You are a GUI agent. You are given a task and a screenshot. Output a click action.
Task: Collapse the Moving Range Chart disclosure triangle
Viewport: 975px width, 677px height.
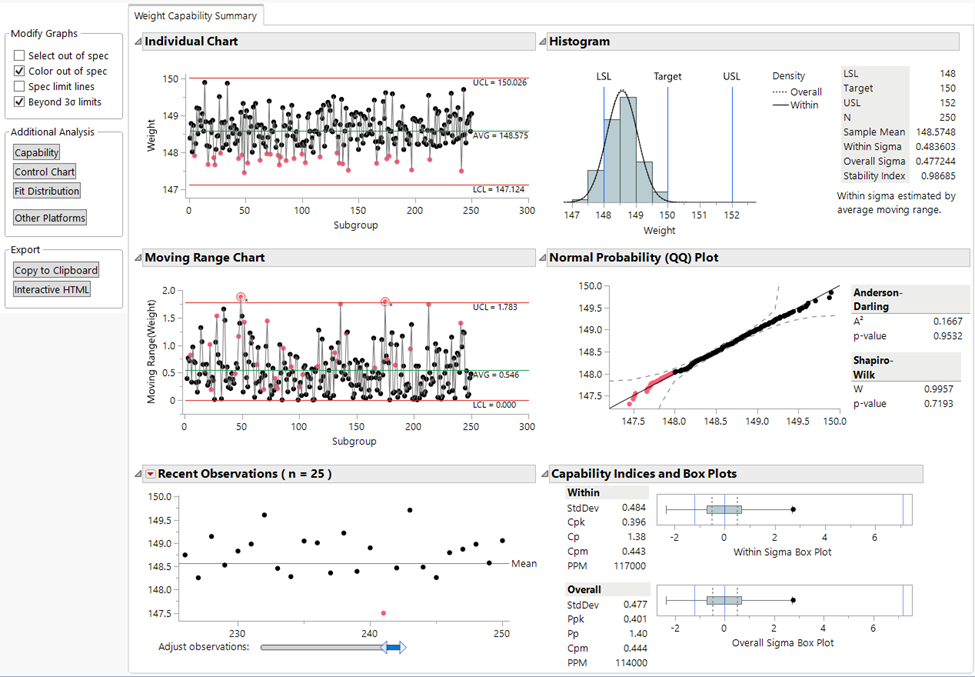[x=137, y=257]
